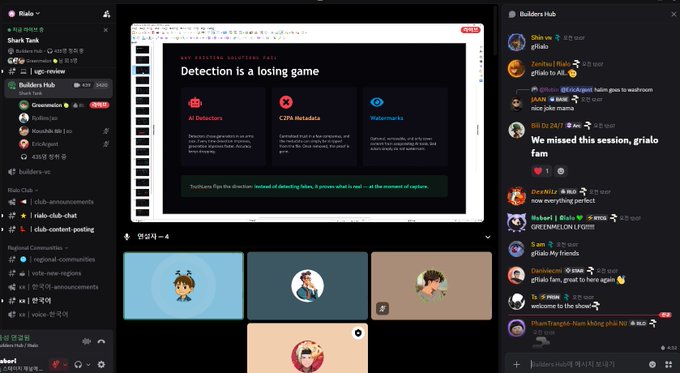Add a reaction to Bili's message
The width and height of the screenshot is (680, 373).
(561, 171)
